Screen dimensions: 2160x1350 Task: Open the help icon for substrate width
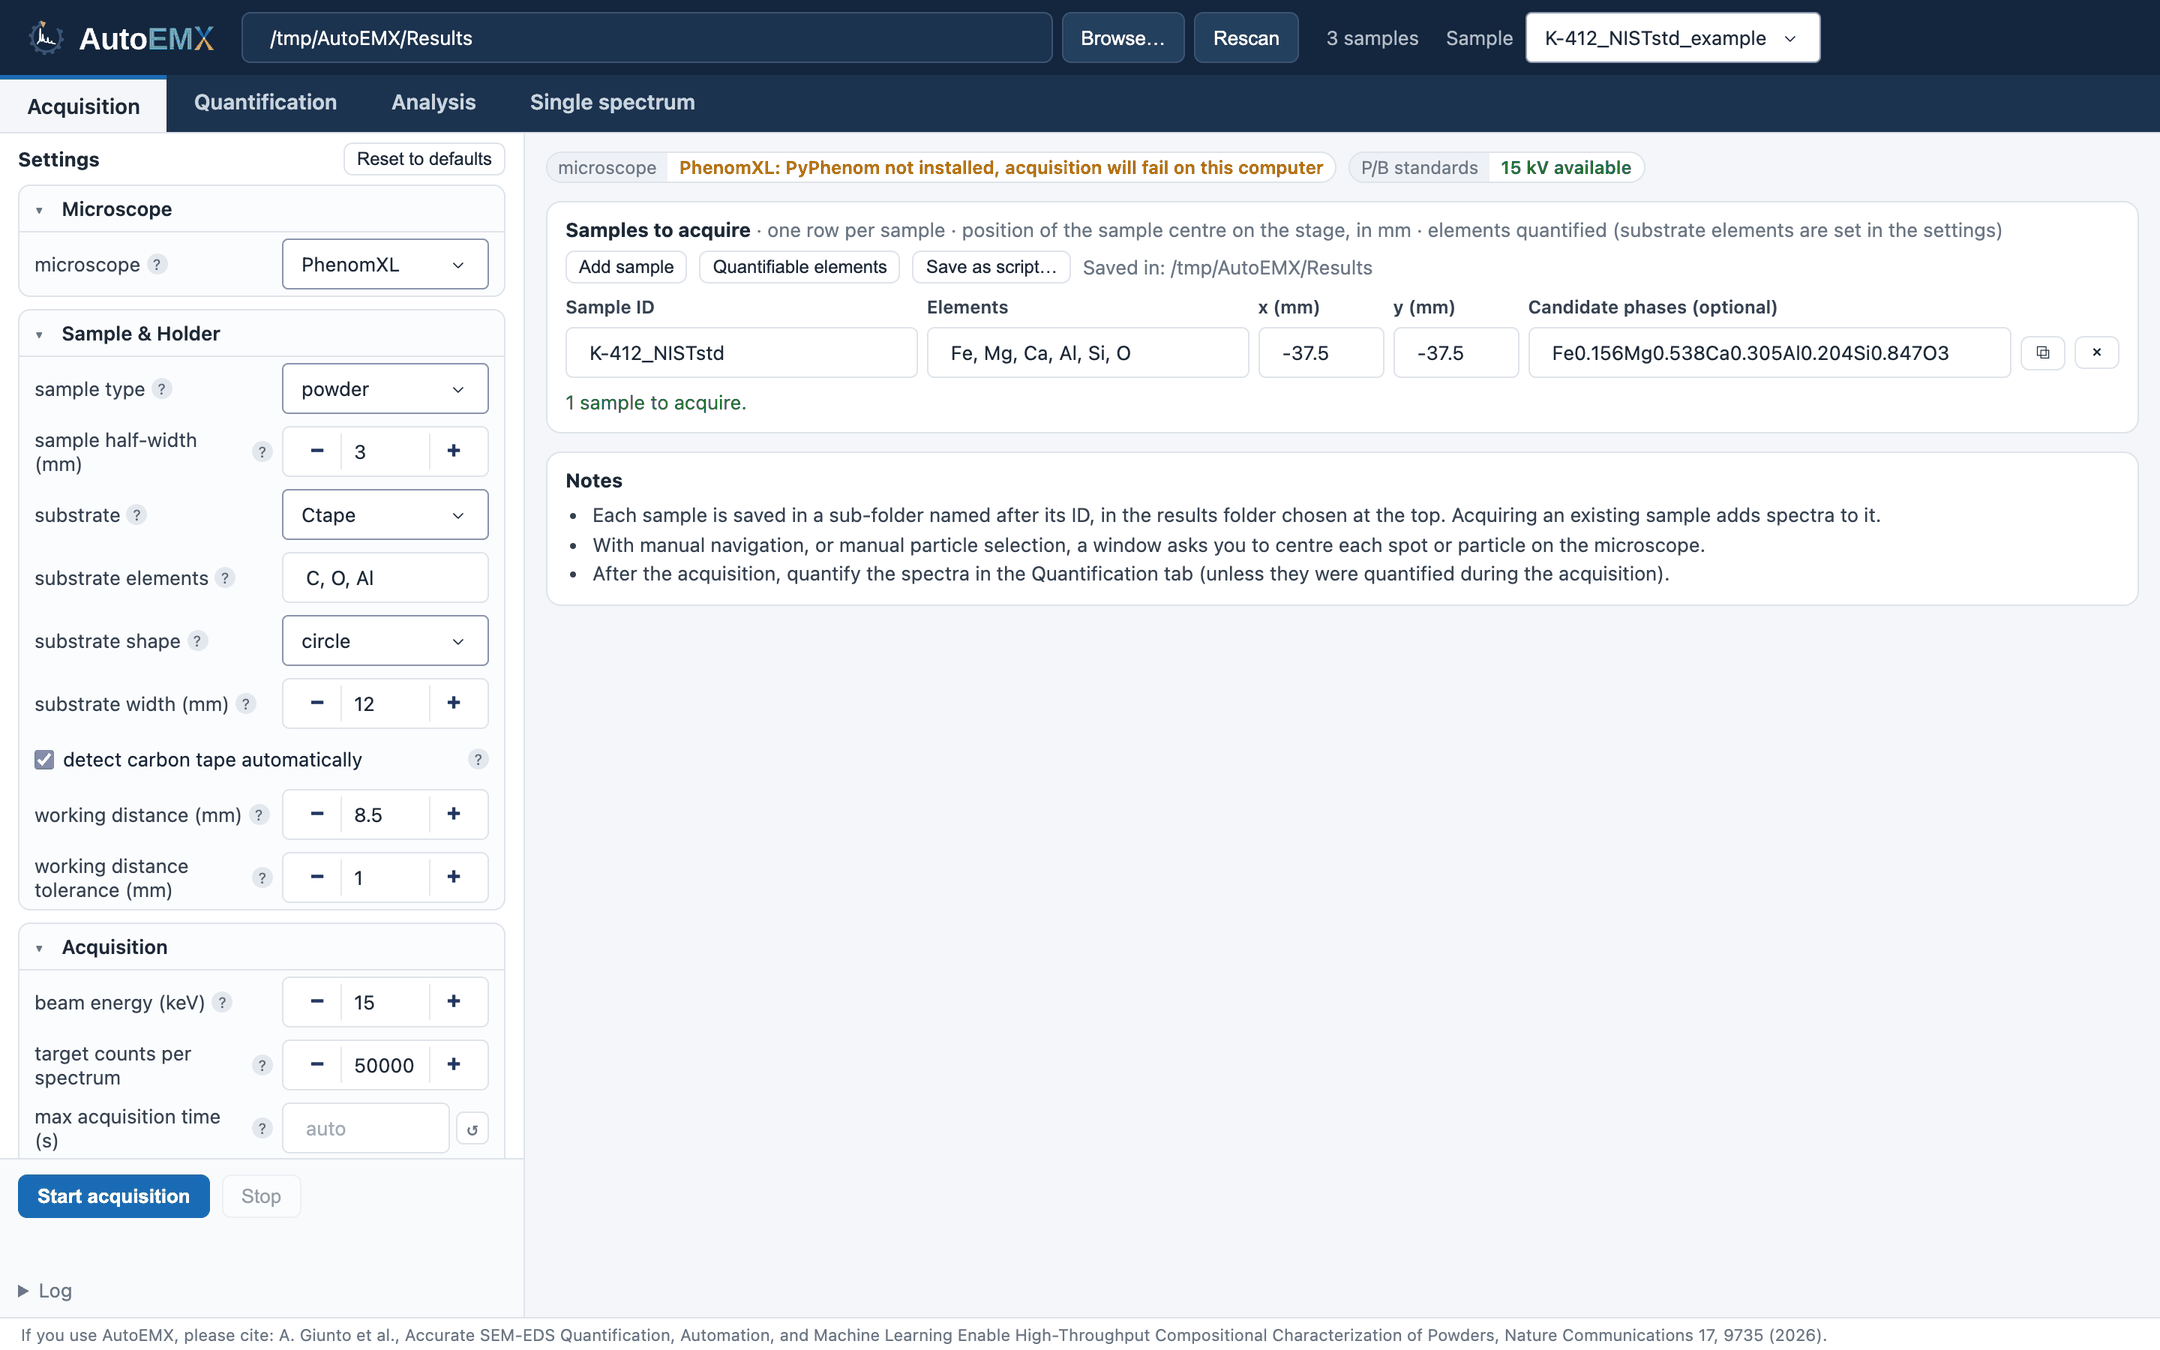tap(246, 704)
